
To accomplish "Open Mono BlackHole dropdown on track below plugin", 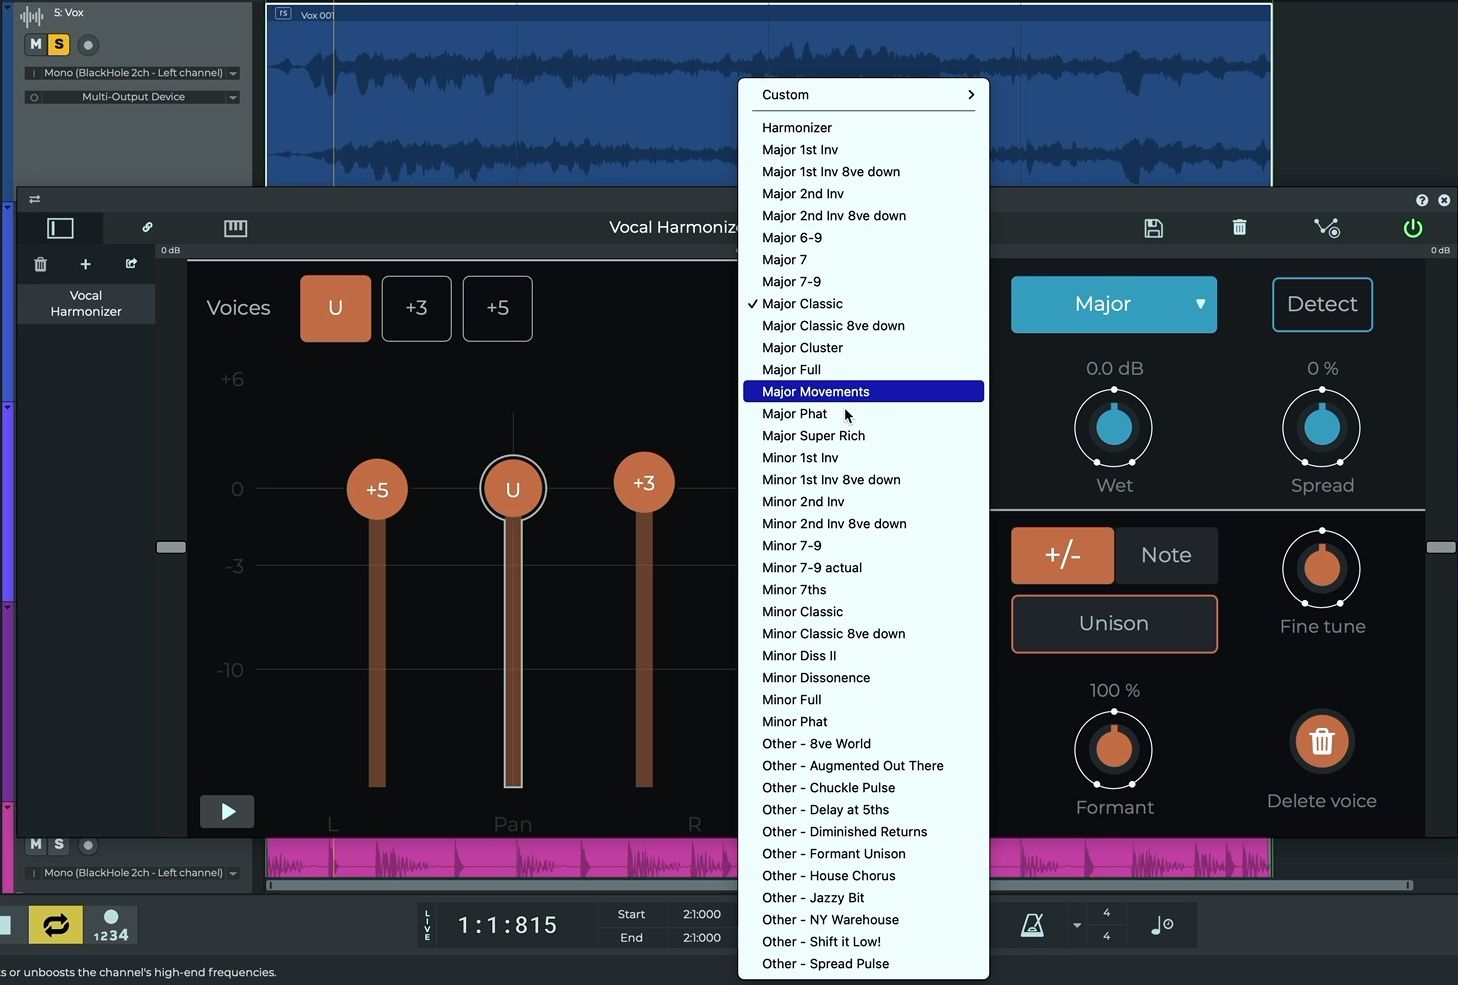I will [x=132, y=873].
